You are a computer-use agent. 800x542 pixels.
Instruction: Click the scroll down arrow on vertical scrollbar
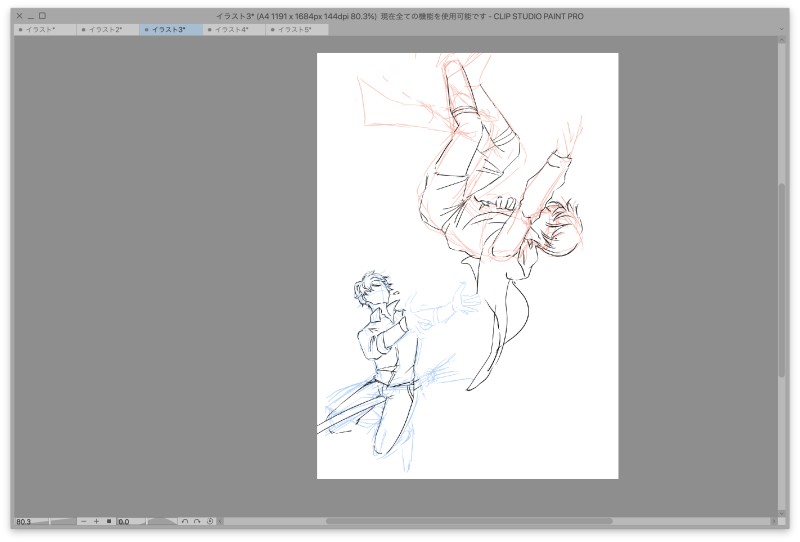click(x=781, y=513)
